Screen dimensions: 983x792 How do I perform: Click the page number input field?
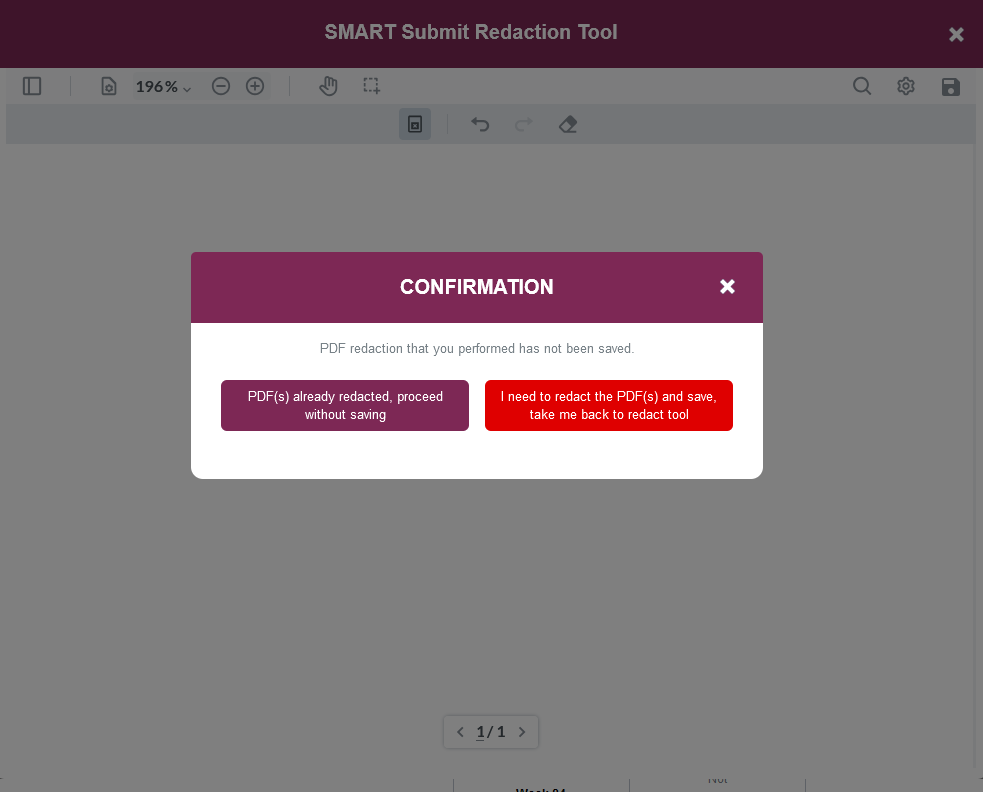tap(481, 732)
